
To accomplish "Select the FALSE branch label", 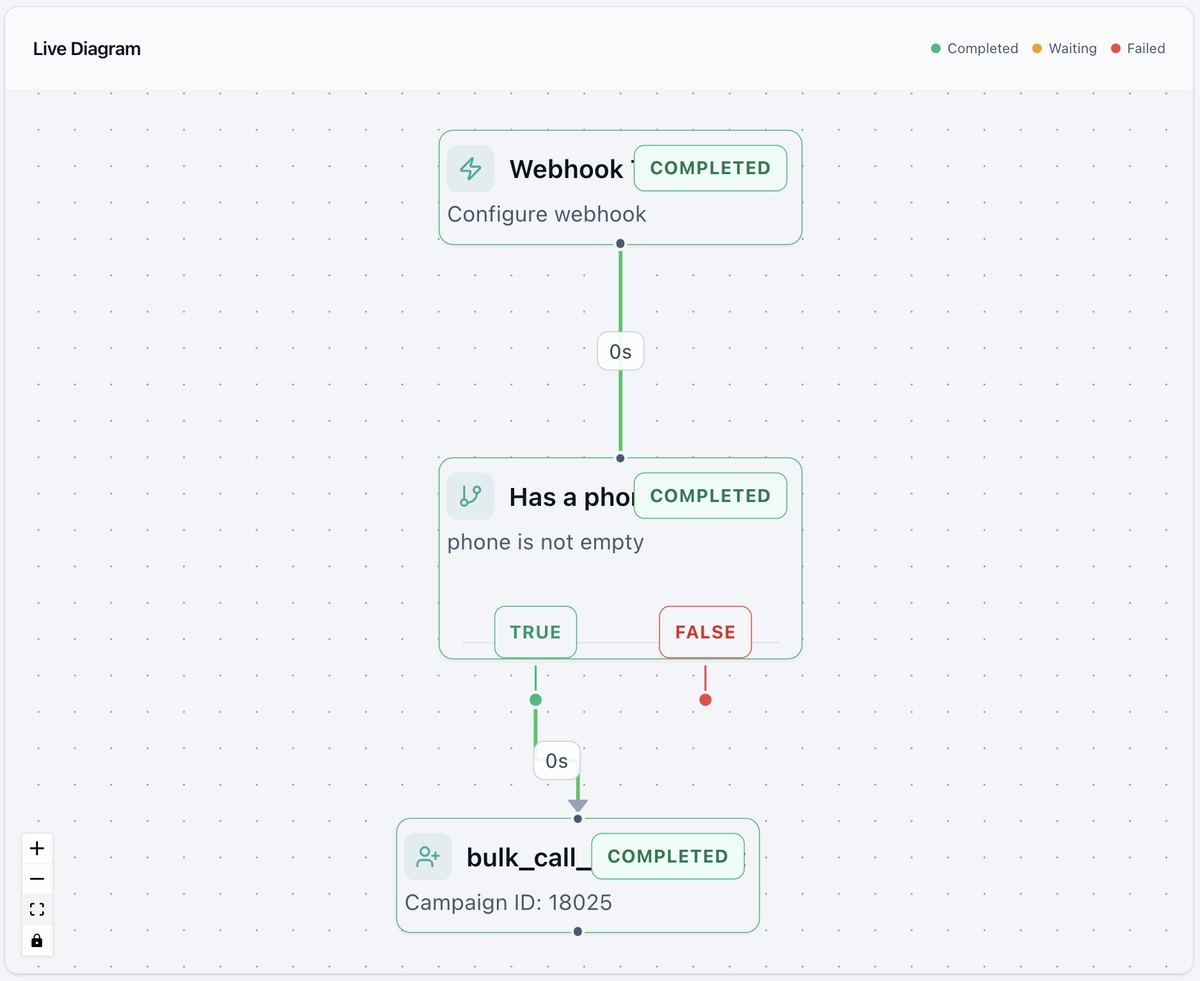I will click(705, 632).
